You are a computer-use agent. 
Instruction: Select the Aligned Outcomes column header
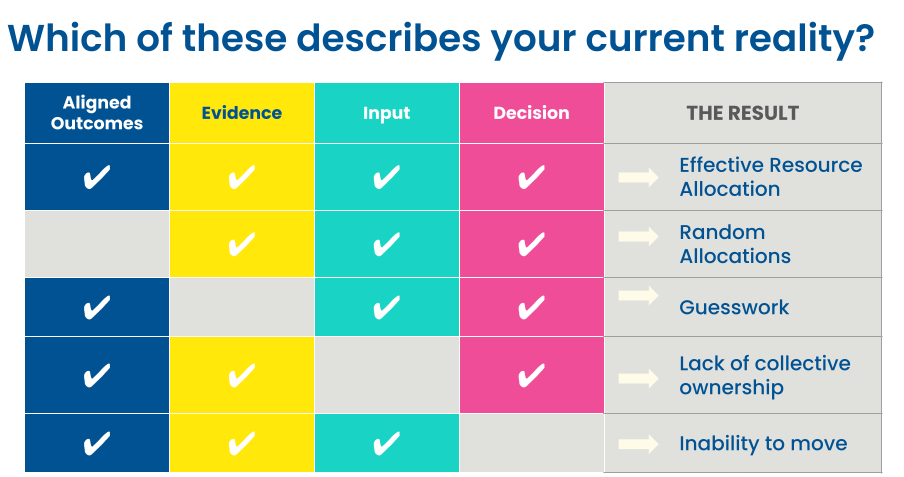pyautogui.click(x=97, y=113)
